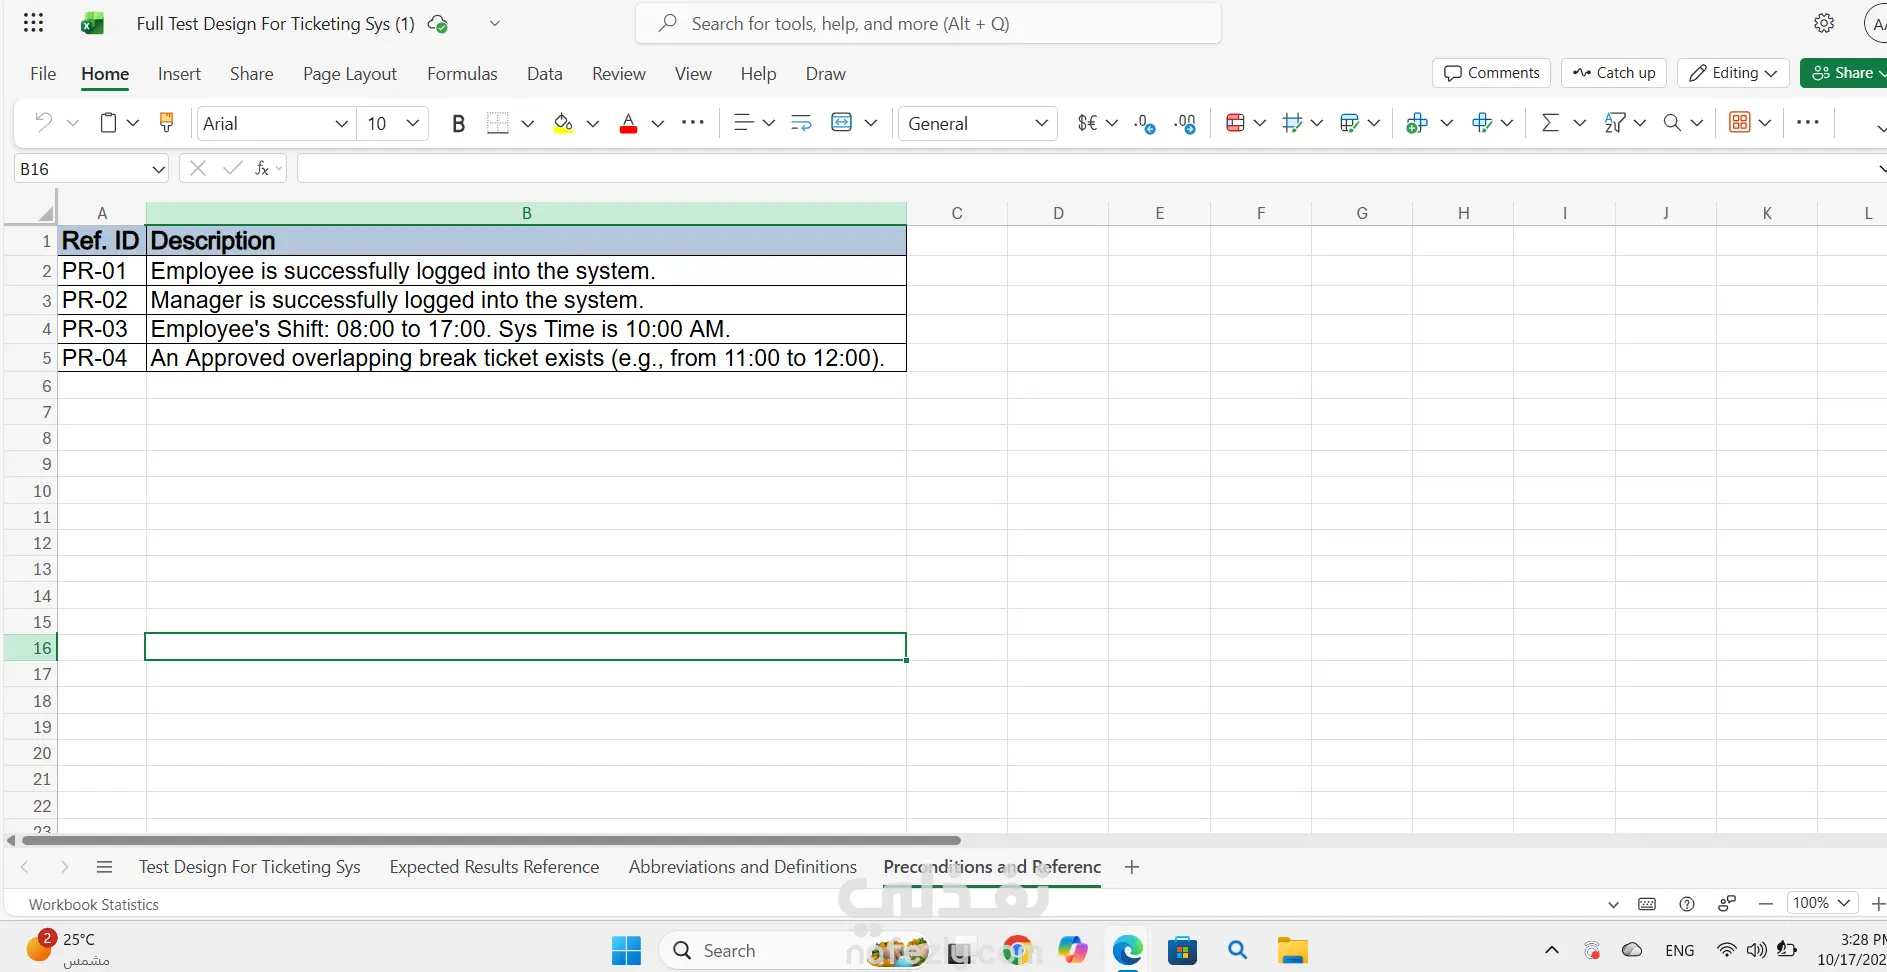Expand the borders dropdown arrow
The width and height of the screenshot is (1887, 972).
528,123
